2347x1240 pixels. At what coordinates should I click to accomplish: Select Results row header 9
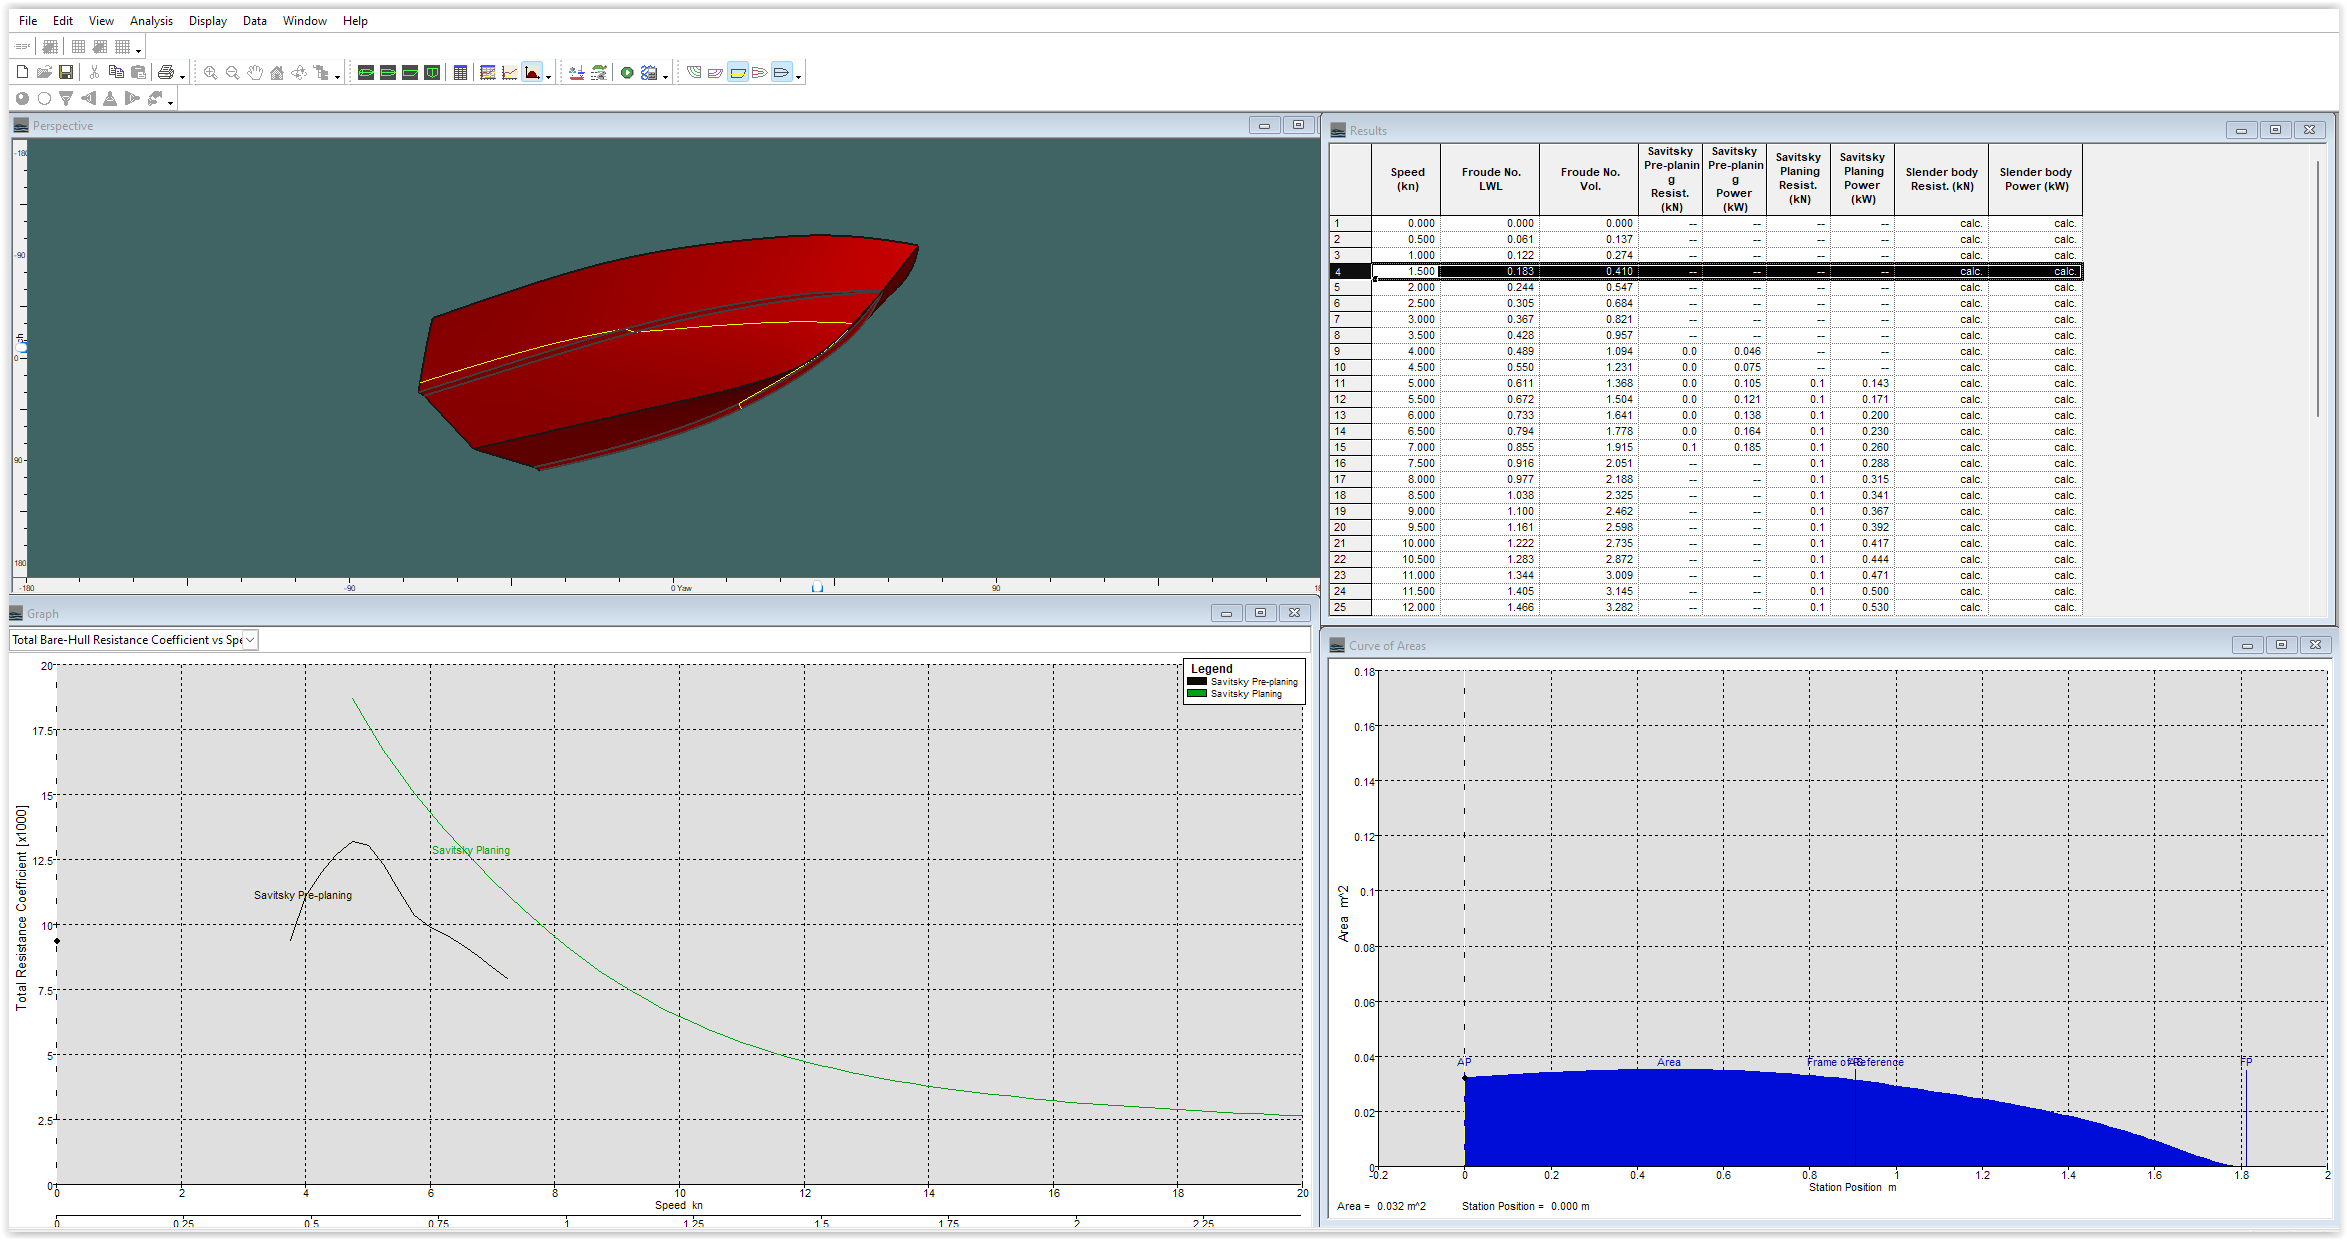coord(1350,351)
